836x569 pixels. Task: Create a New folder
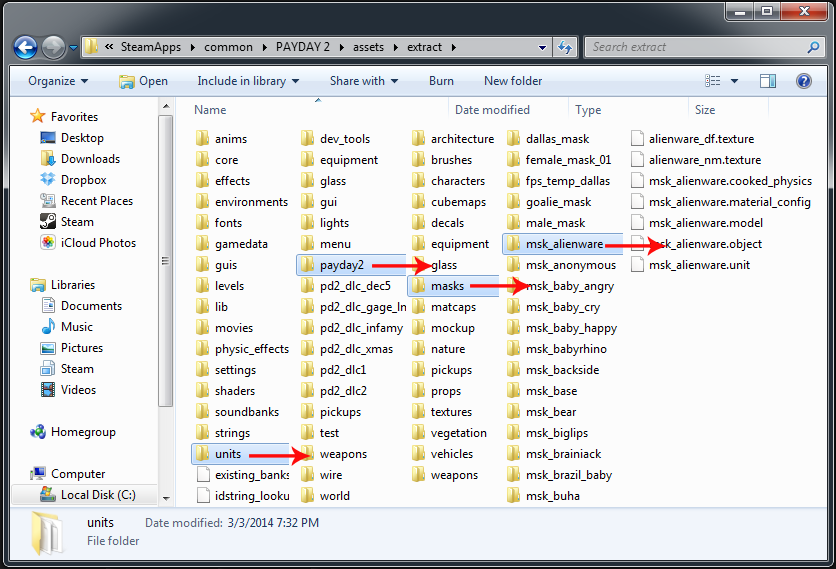coord(513,81)
